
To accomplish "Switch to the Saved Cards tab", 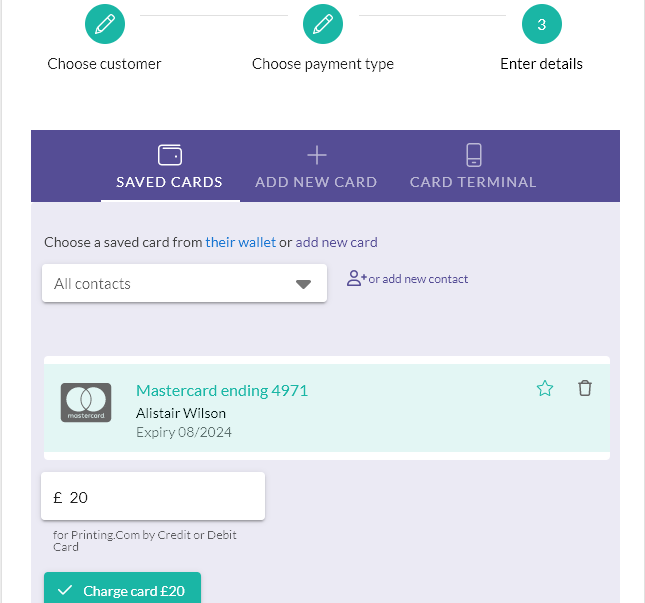I will [x=170, y=166].
